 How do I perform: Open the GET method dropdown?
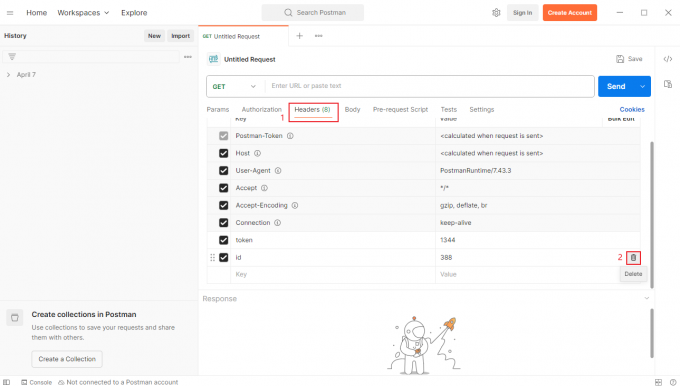pos(234,86)
